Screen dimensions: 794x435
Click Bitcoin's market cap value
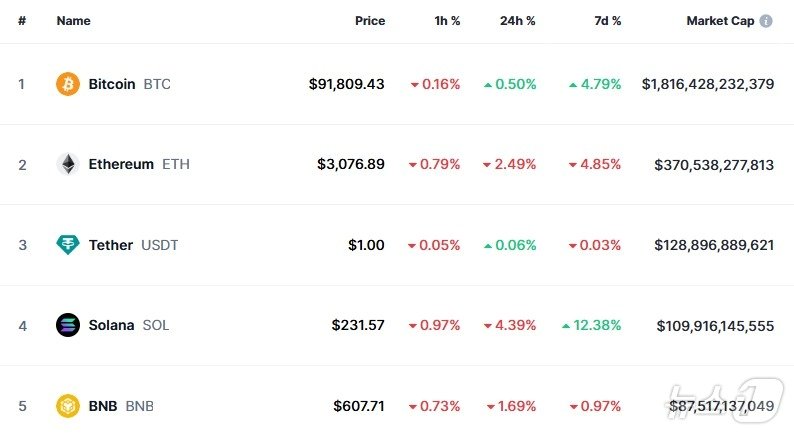click(707, 84)
